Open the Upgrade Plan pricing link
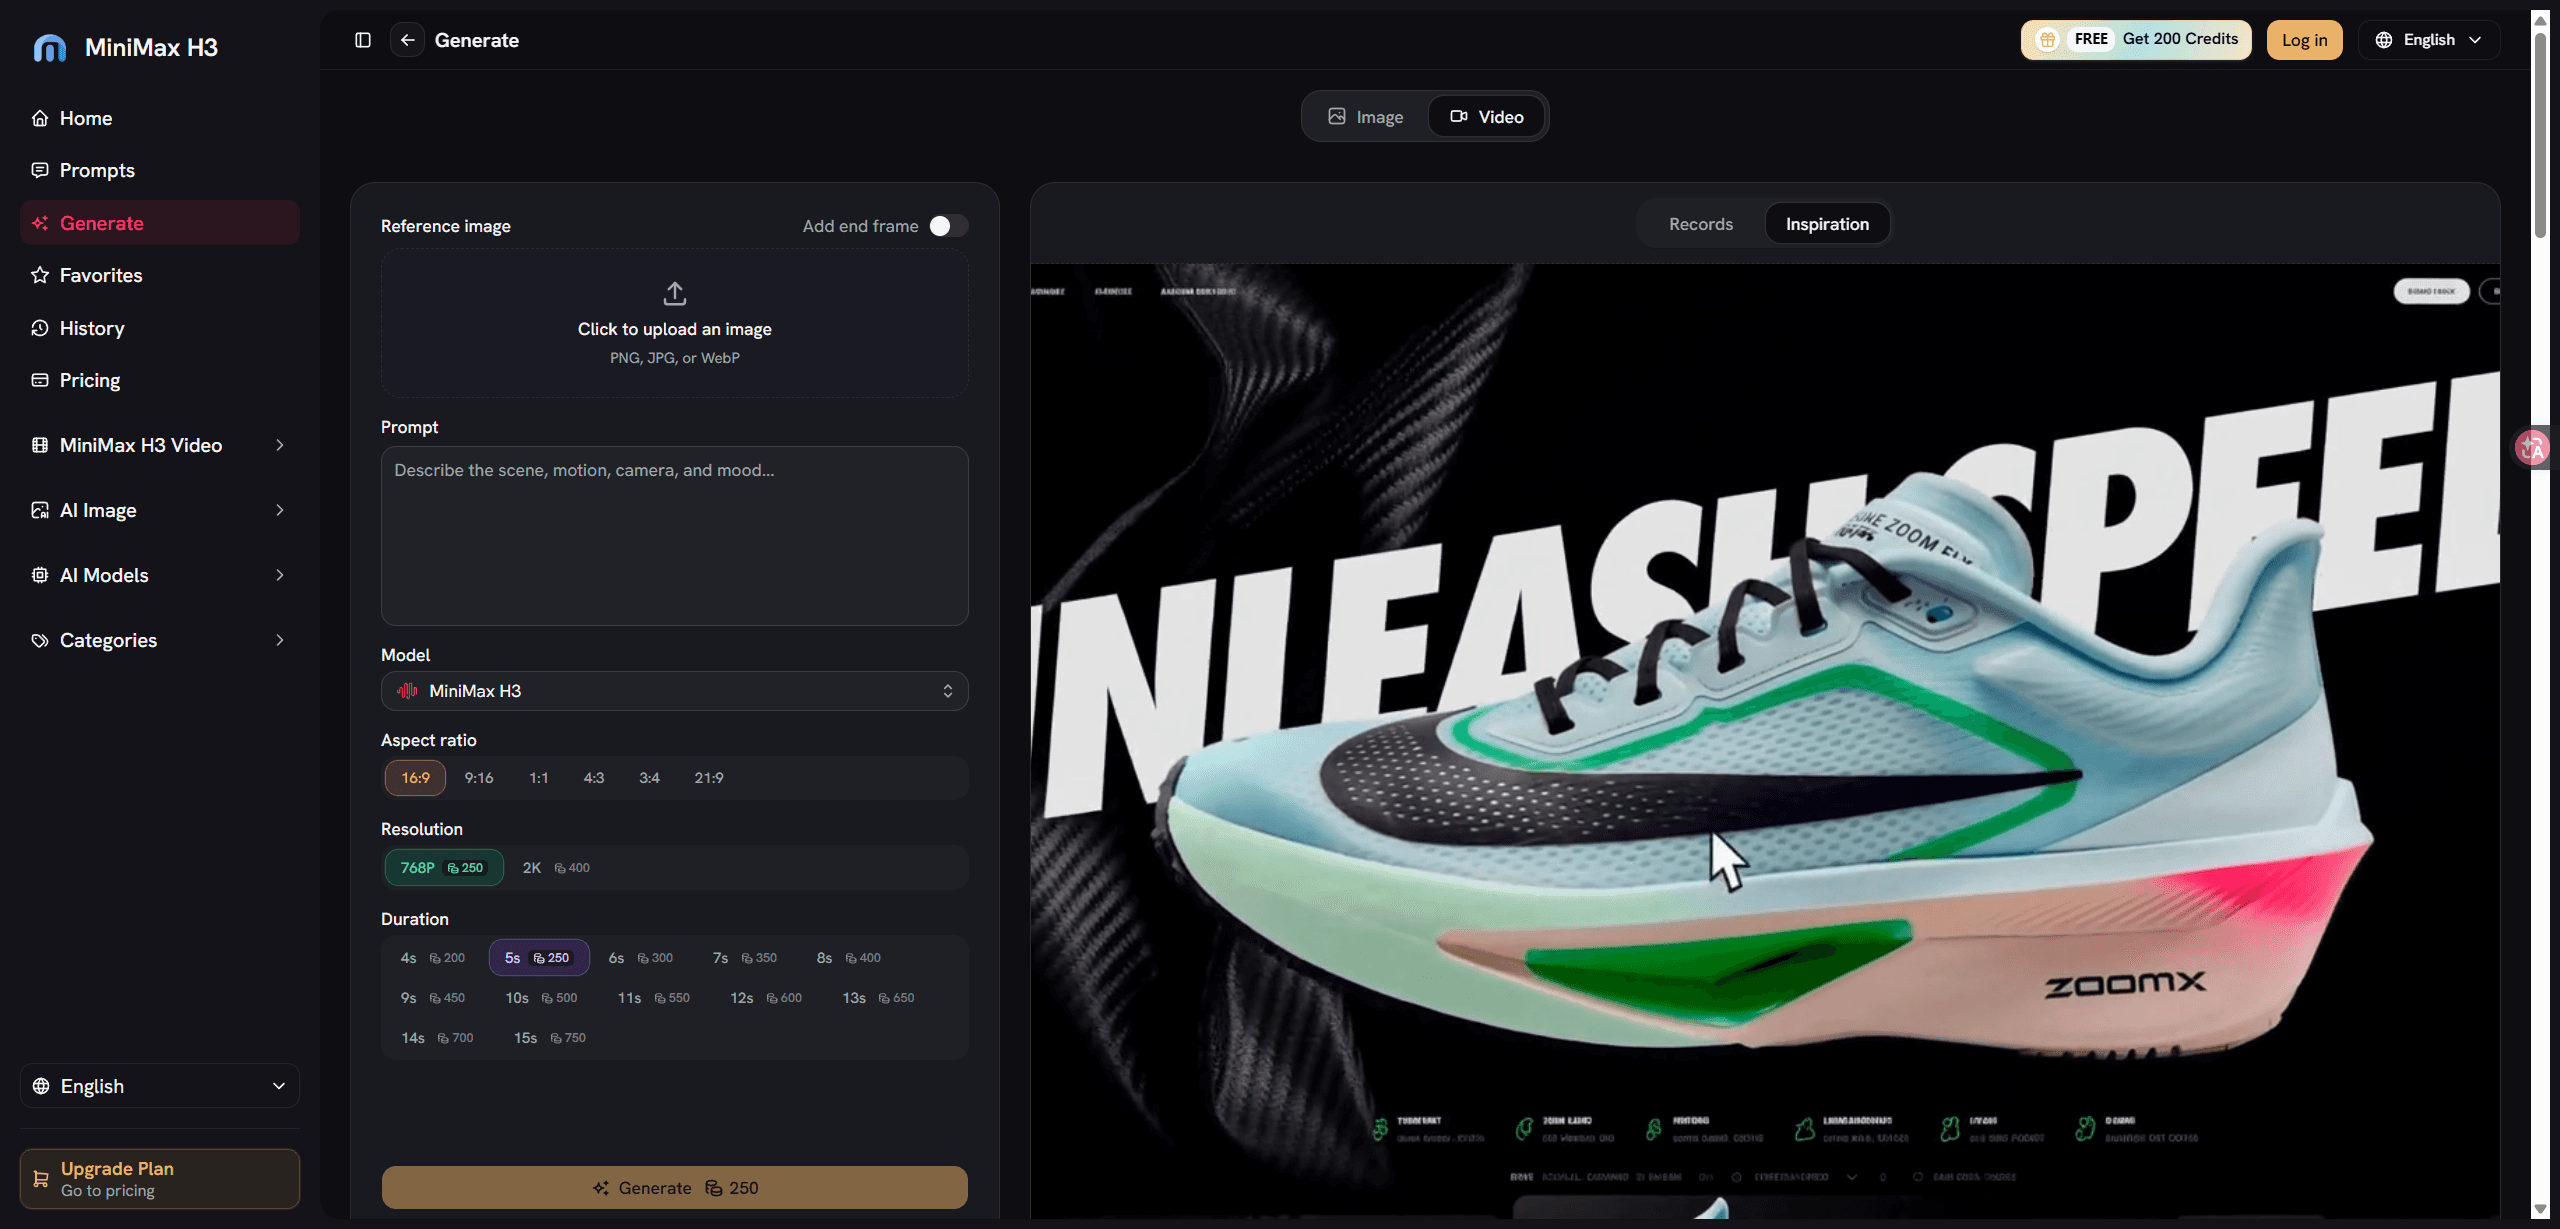 160,1179
